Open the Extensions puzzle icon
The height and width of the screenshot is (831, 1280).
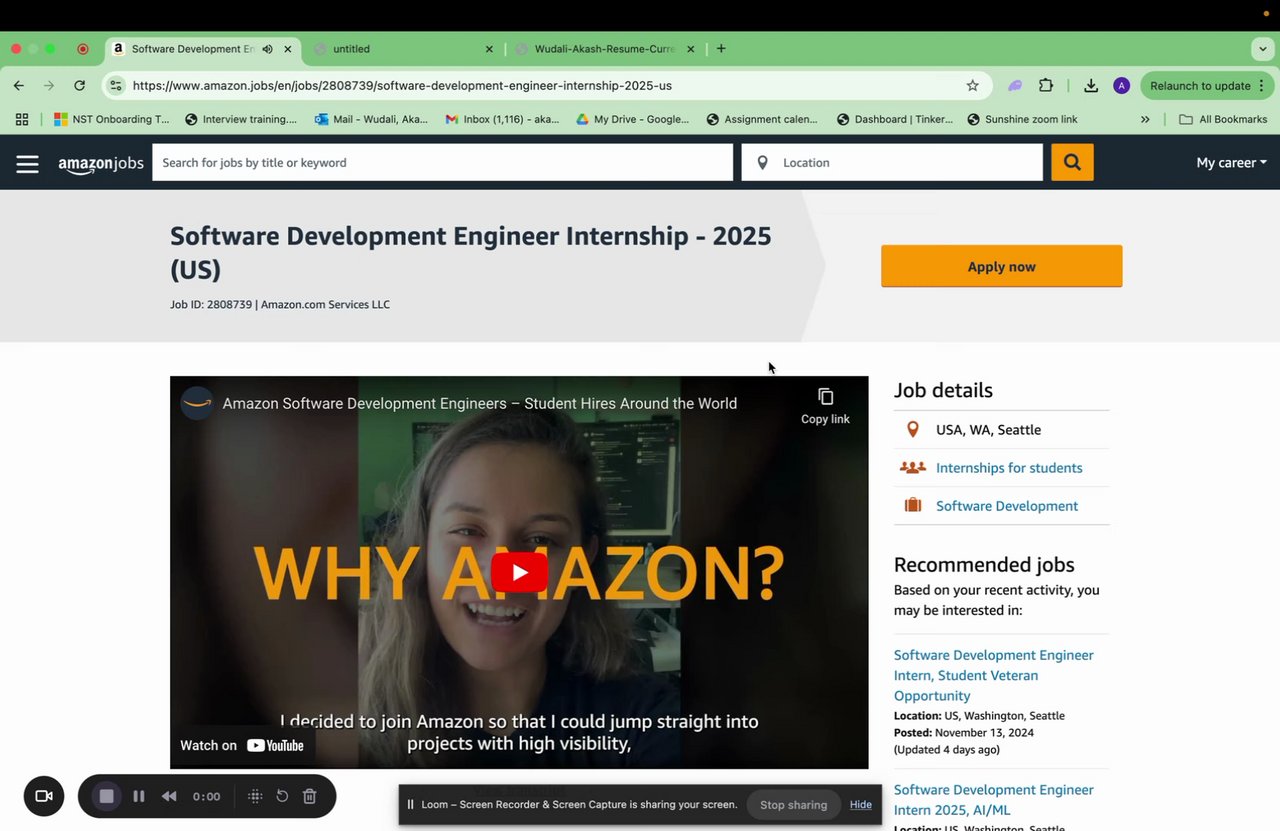(1046, 86)
